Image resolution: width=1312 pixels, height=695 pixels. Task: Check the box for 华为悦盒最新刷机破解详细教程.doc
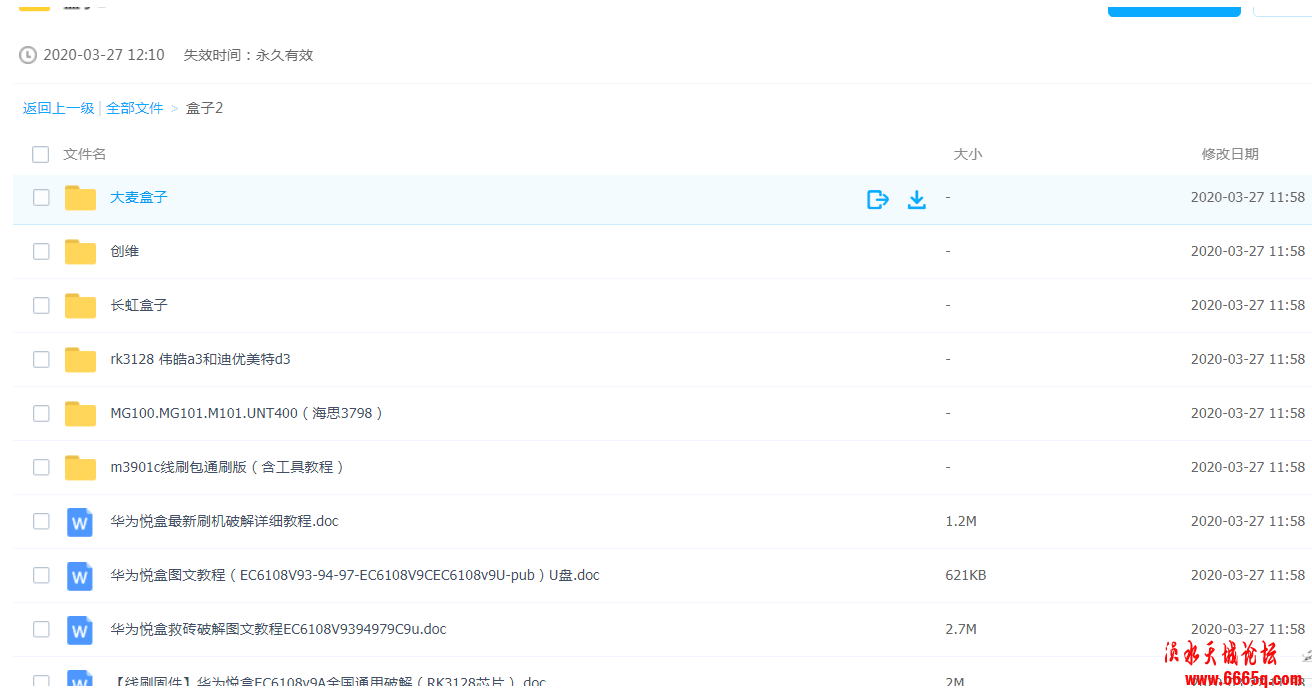pos(41,521)
